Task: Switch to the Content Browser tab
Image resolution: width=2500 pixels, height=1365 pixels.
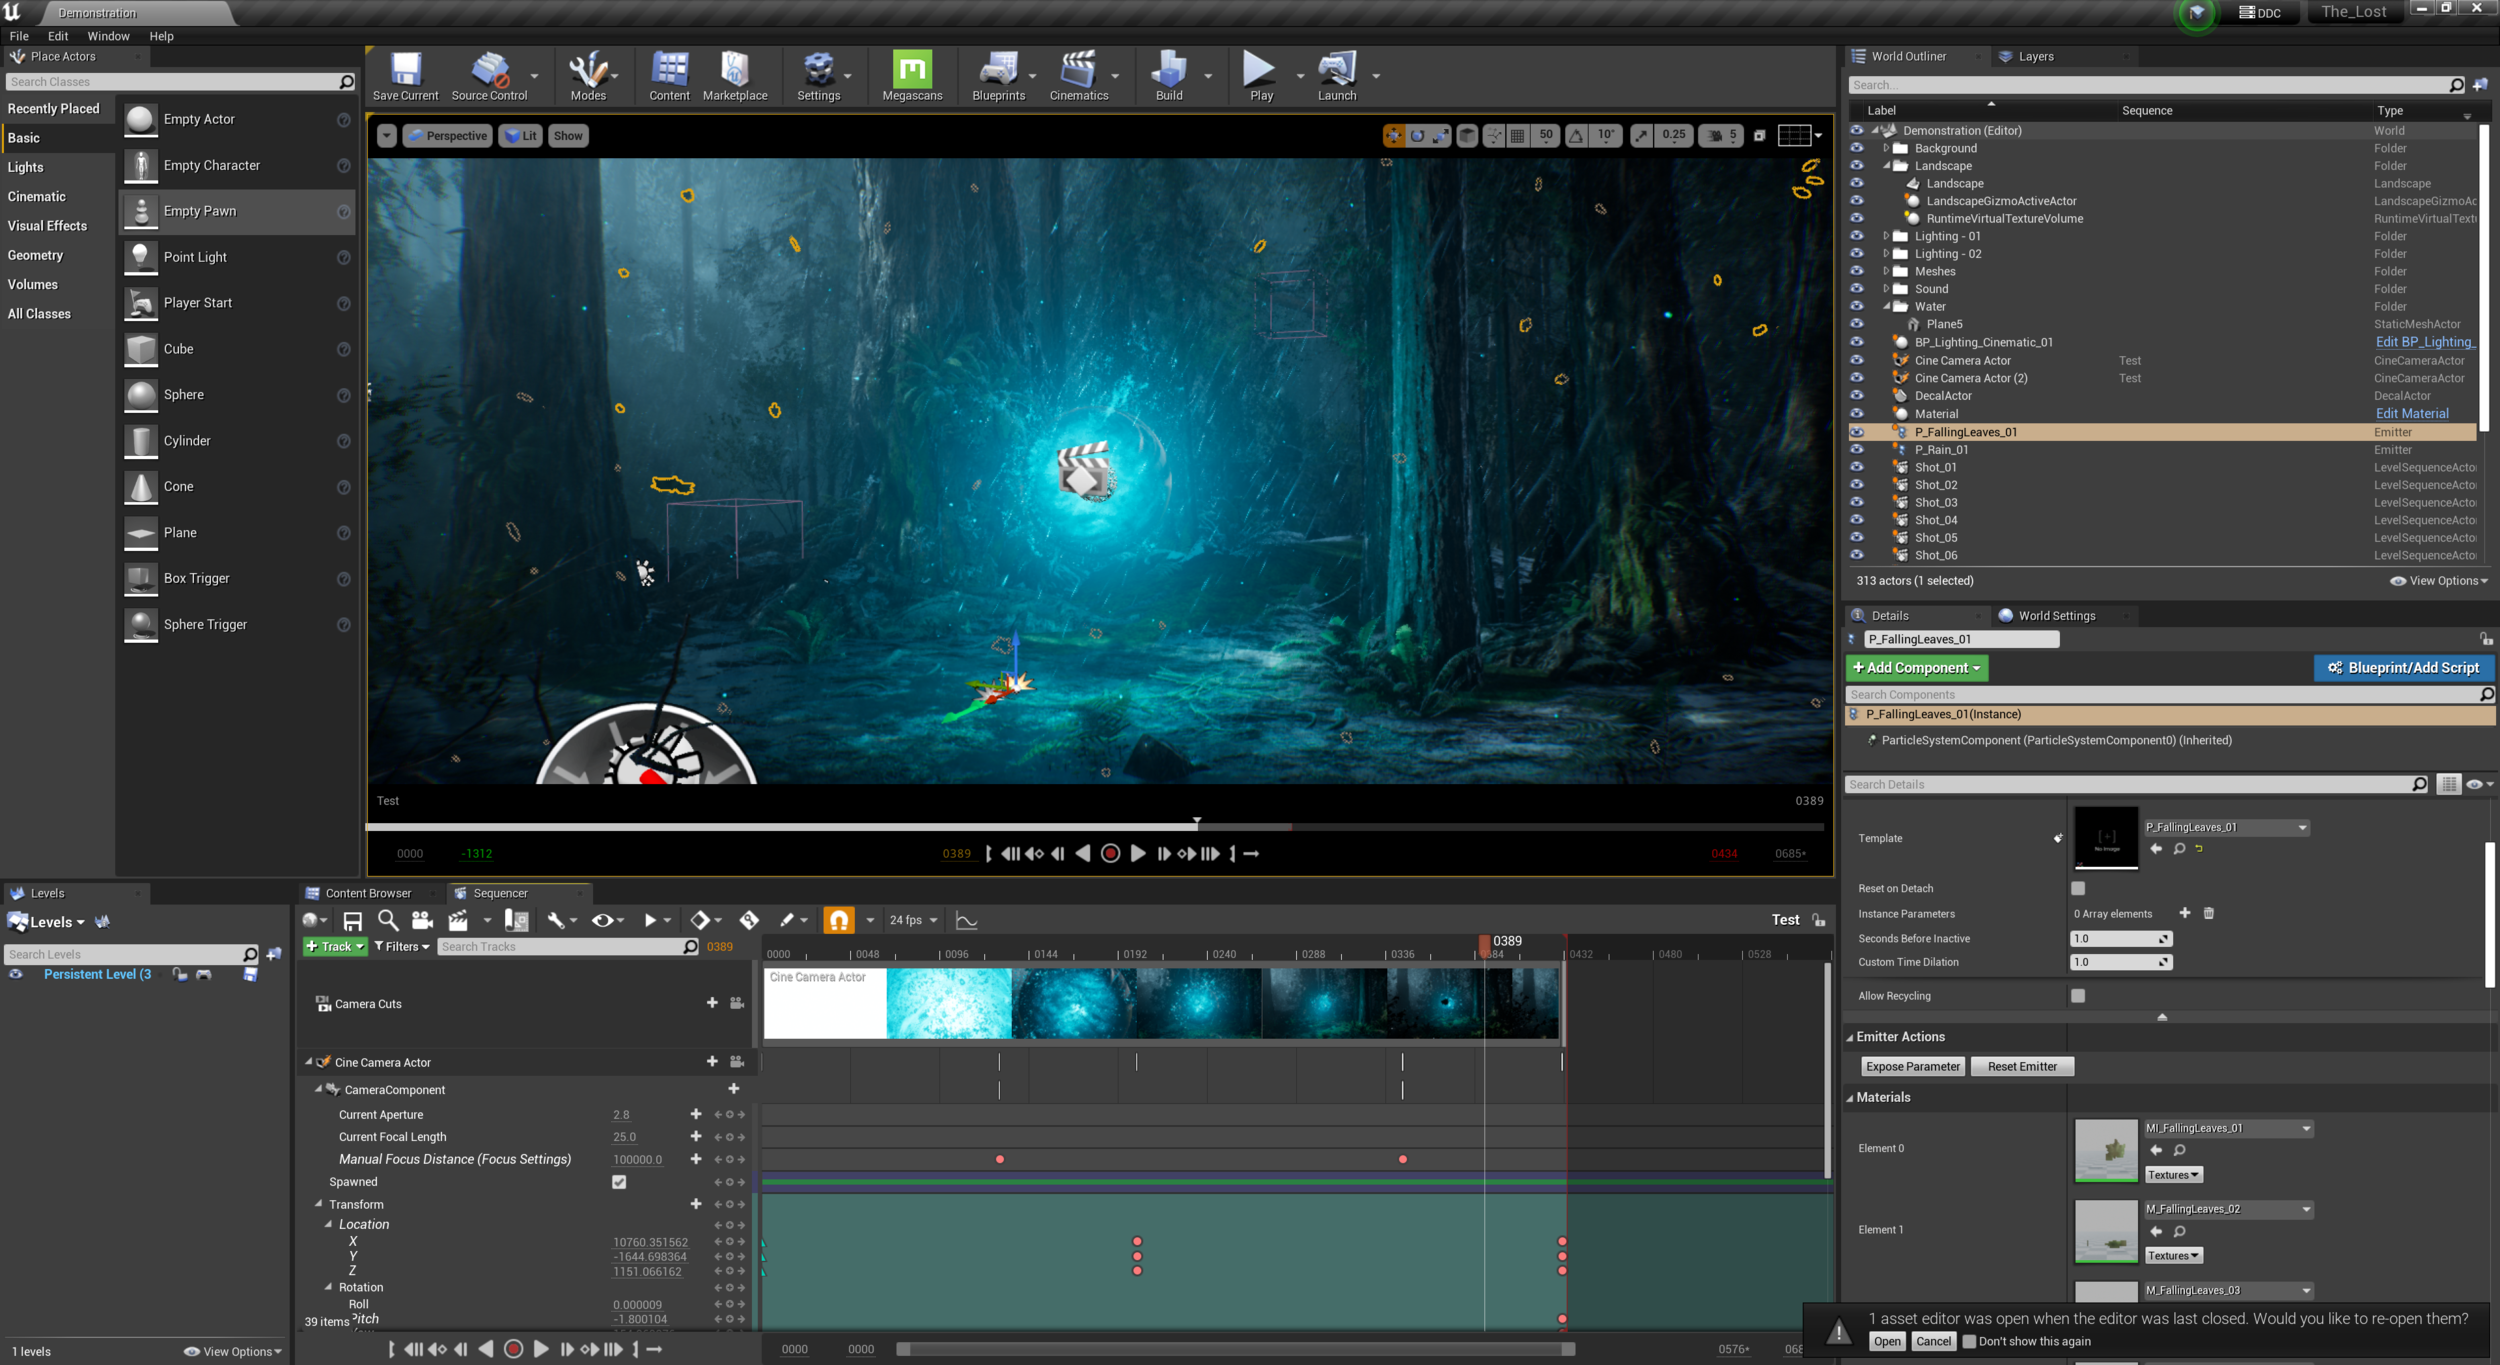Action: 367,893
